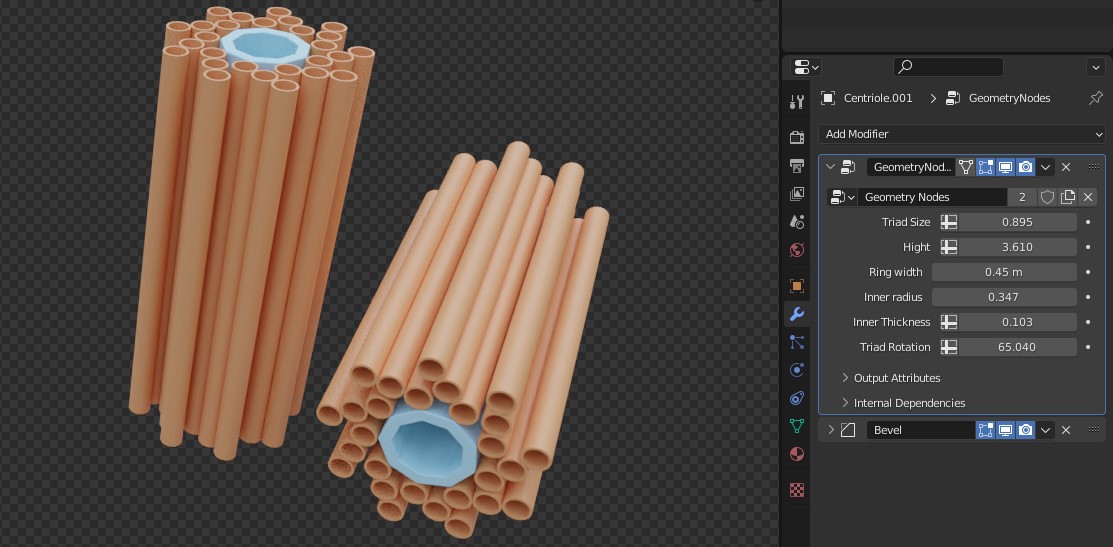
Task: Open Object Data mesh properties icon
Action: pyautogui.click(x=797, y=426)
